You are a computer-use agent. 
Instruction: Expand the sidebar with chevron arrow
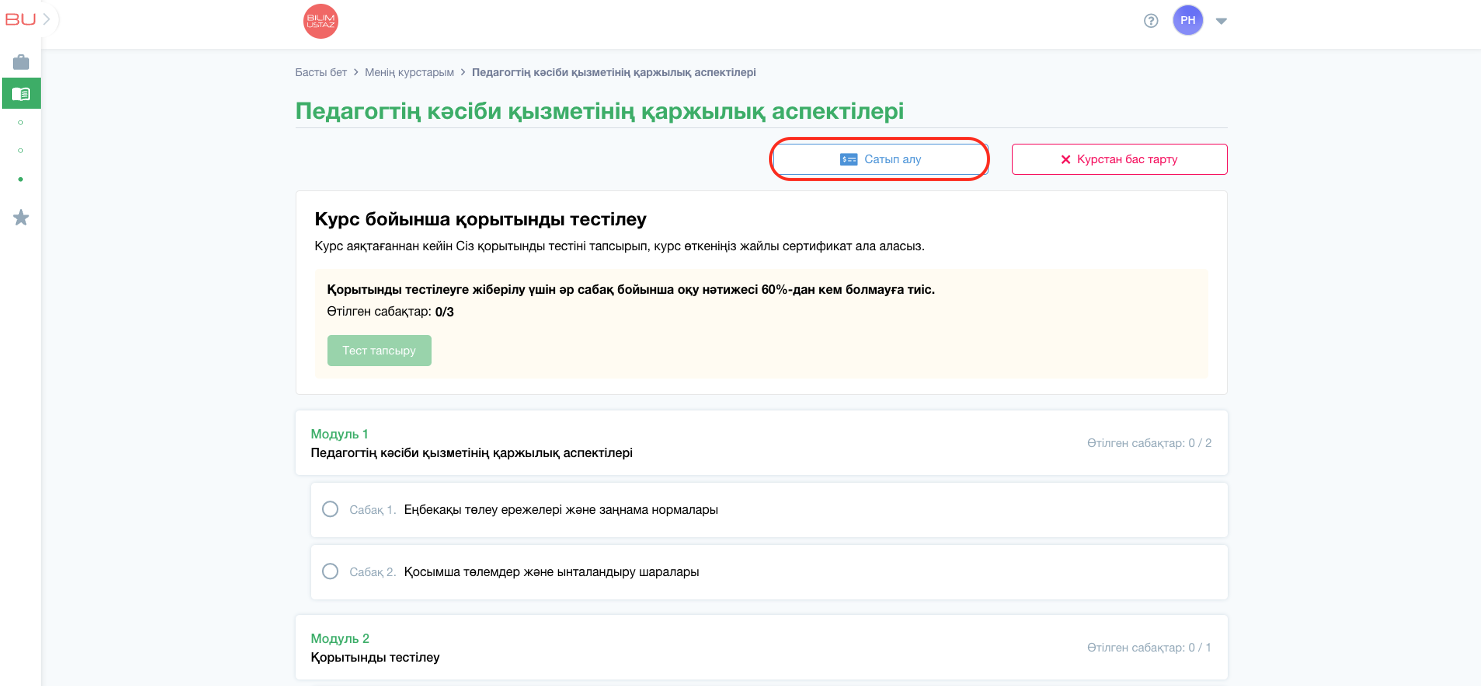[46, 18]
